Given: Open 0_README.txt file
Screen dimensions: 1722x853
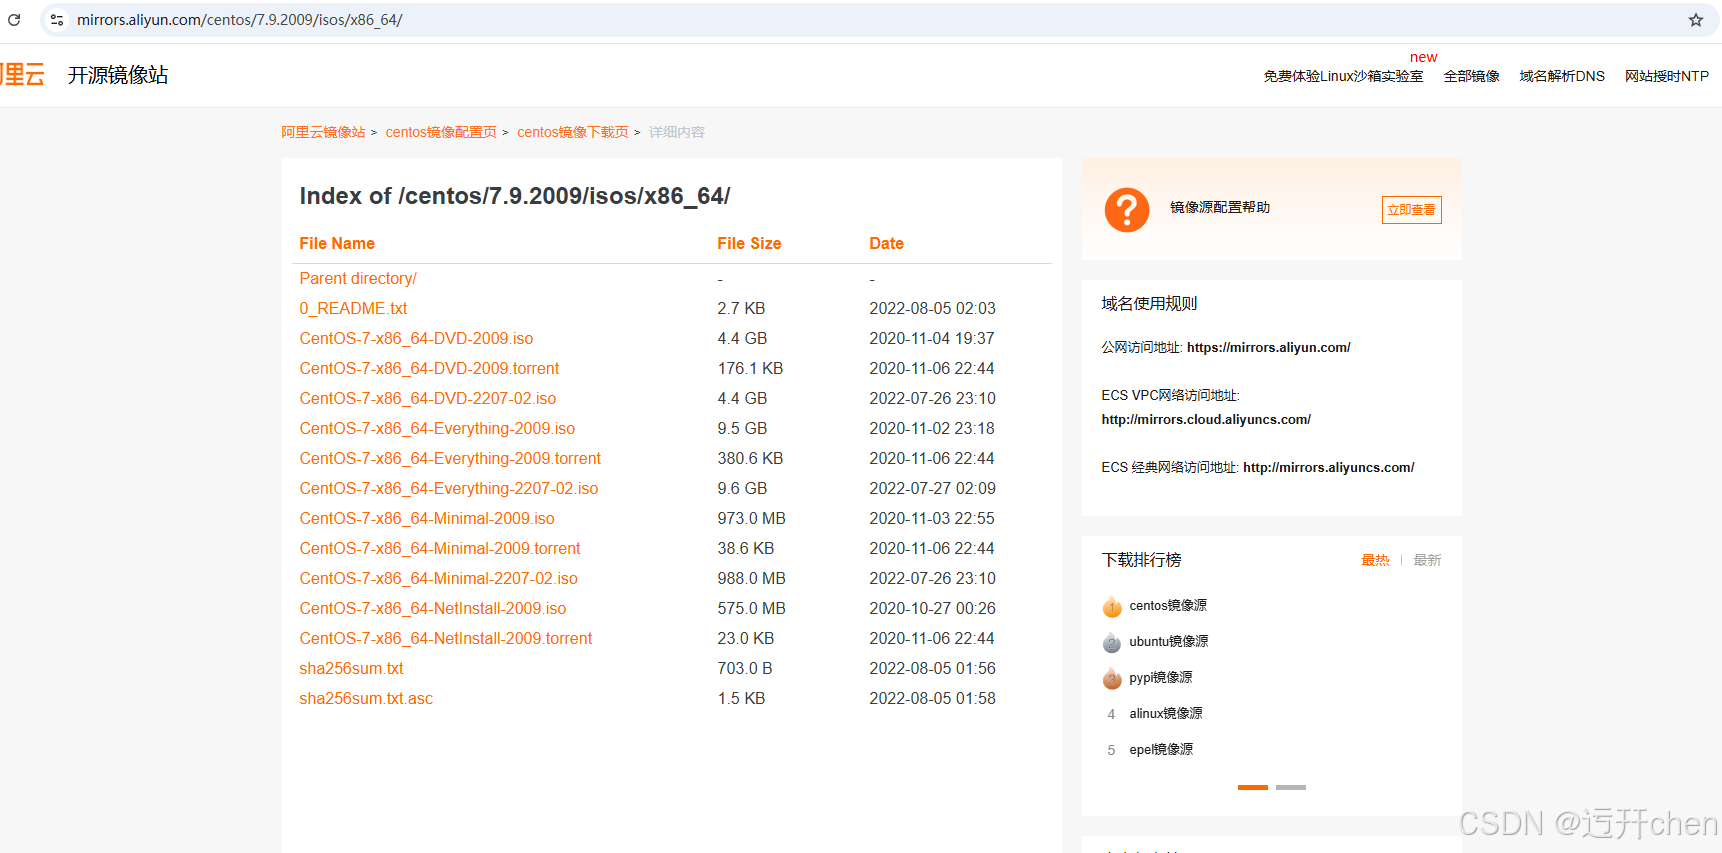Looking at the screenshot, I should coord(353,309).
